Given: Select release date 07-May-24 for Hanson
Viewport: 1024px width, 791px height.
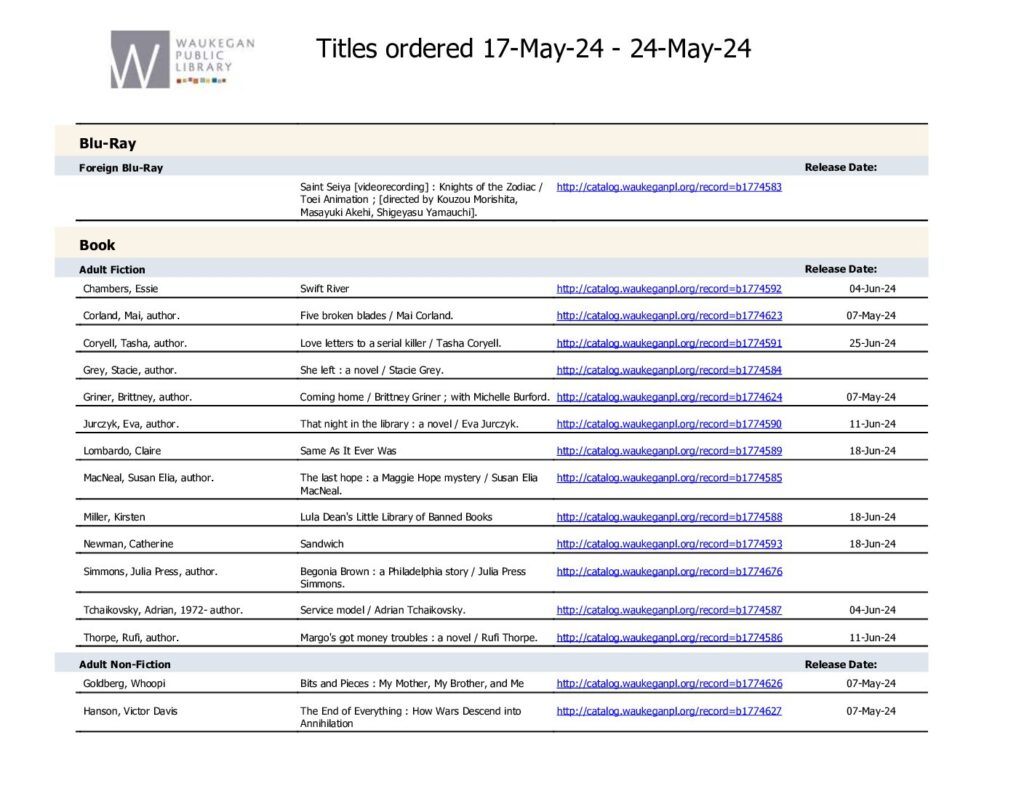Looking at the screenshot, I should tap(871, 711).
